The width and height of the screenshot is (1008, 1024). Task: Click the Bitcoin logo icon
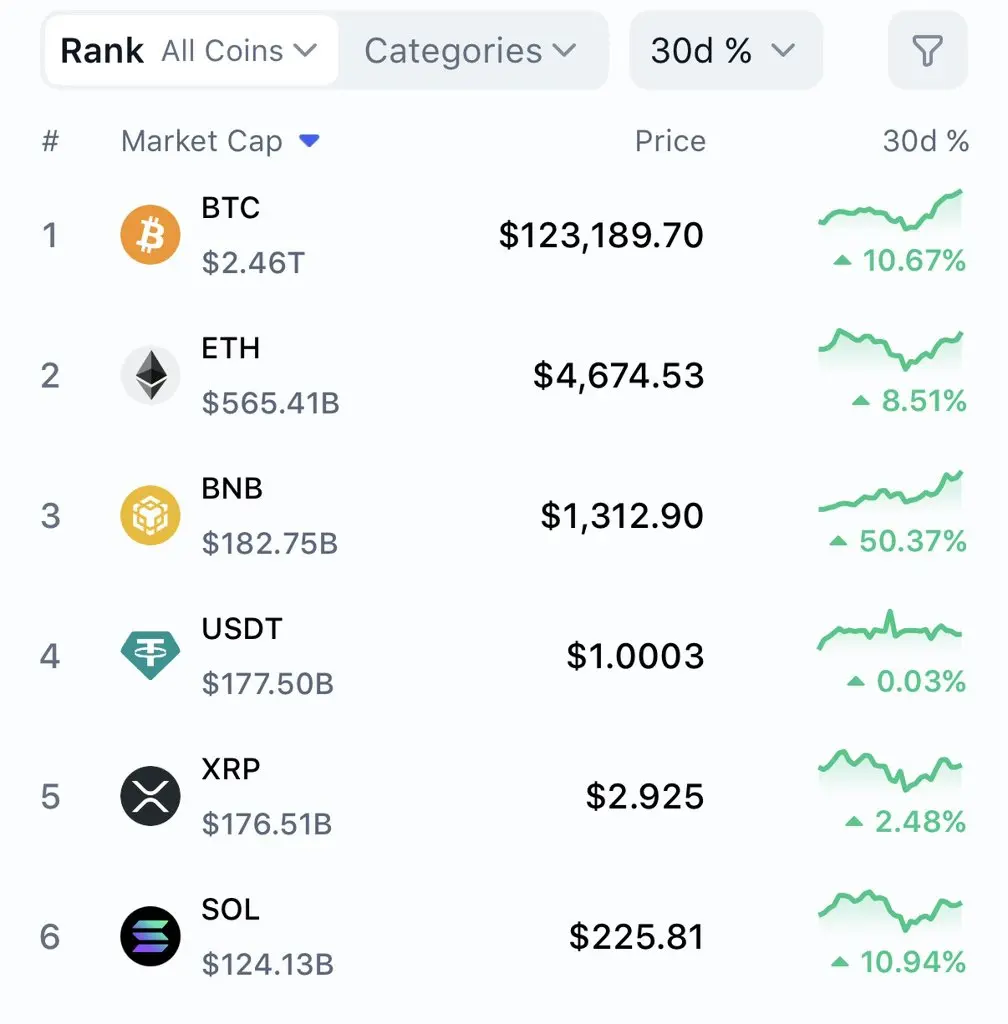click(150, 235)
